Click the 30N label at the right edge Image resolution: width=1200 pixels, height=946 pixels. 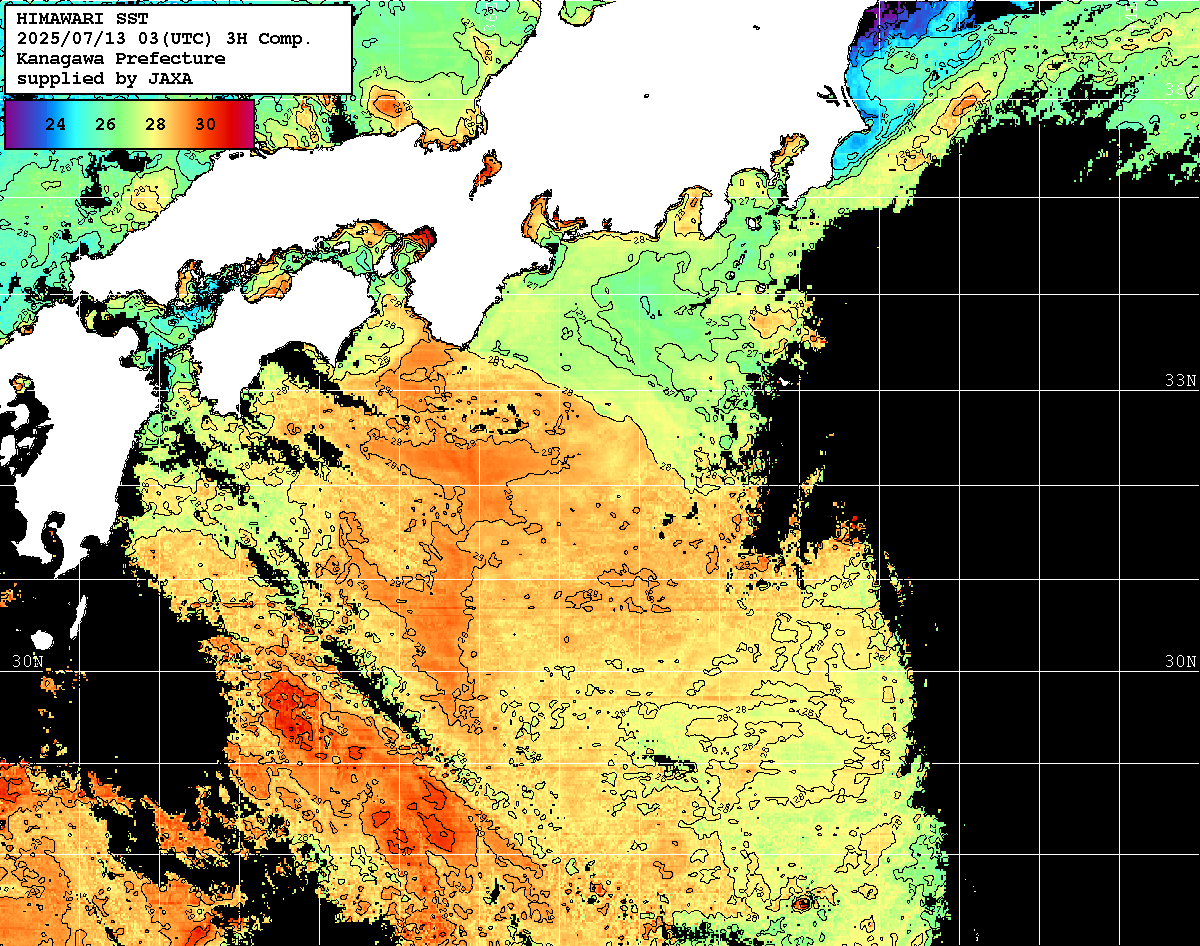(x=1180, y=662)
